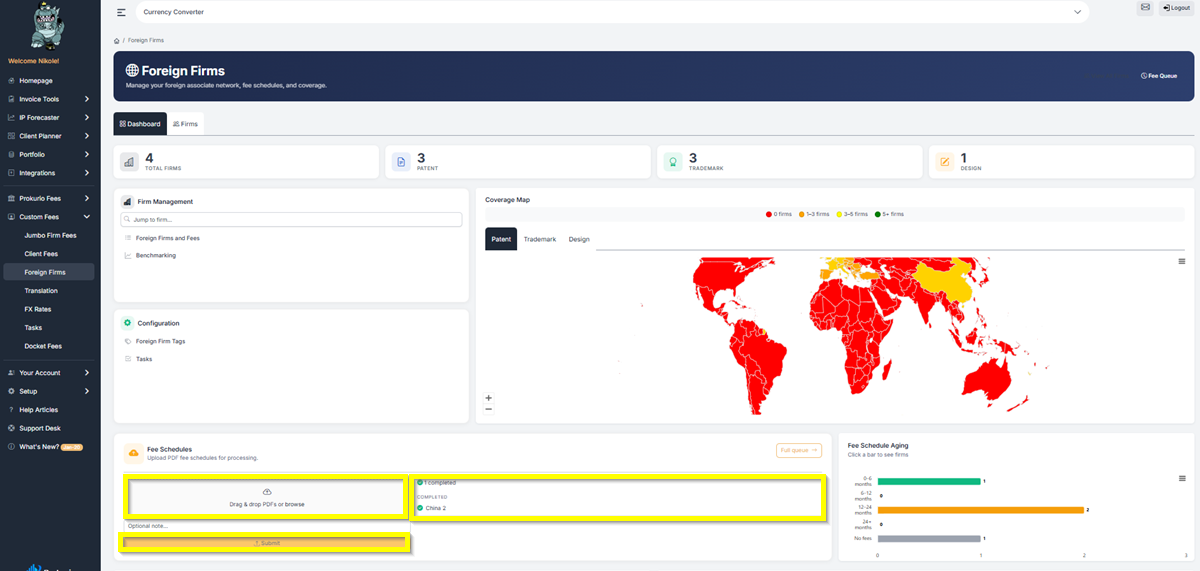
Task: Switch to the Firms tab
Action: 185,124
